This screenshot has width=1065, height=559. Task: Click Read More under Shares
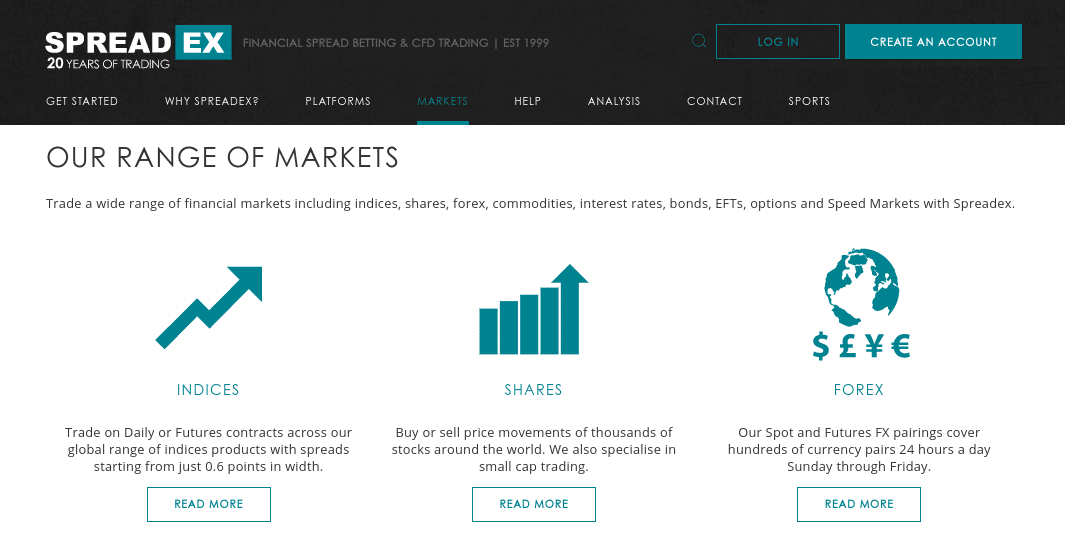tap(534, 504)
